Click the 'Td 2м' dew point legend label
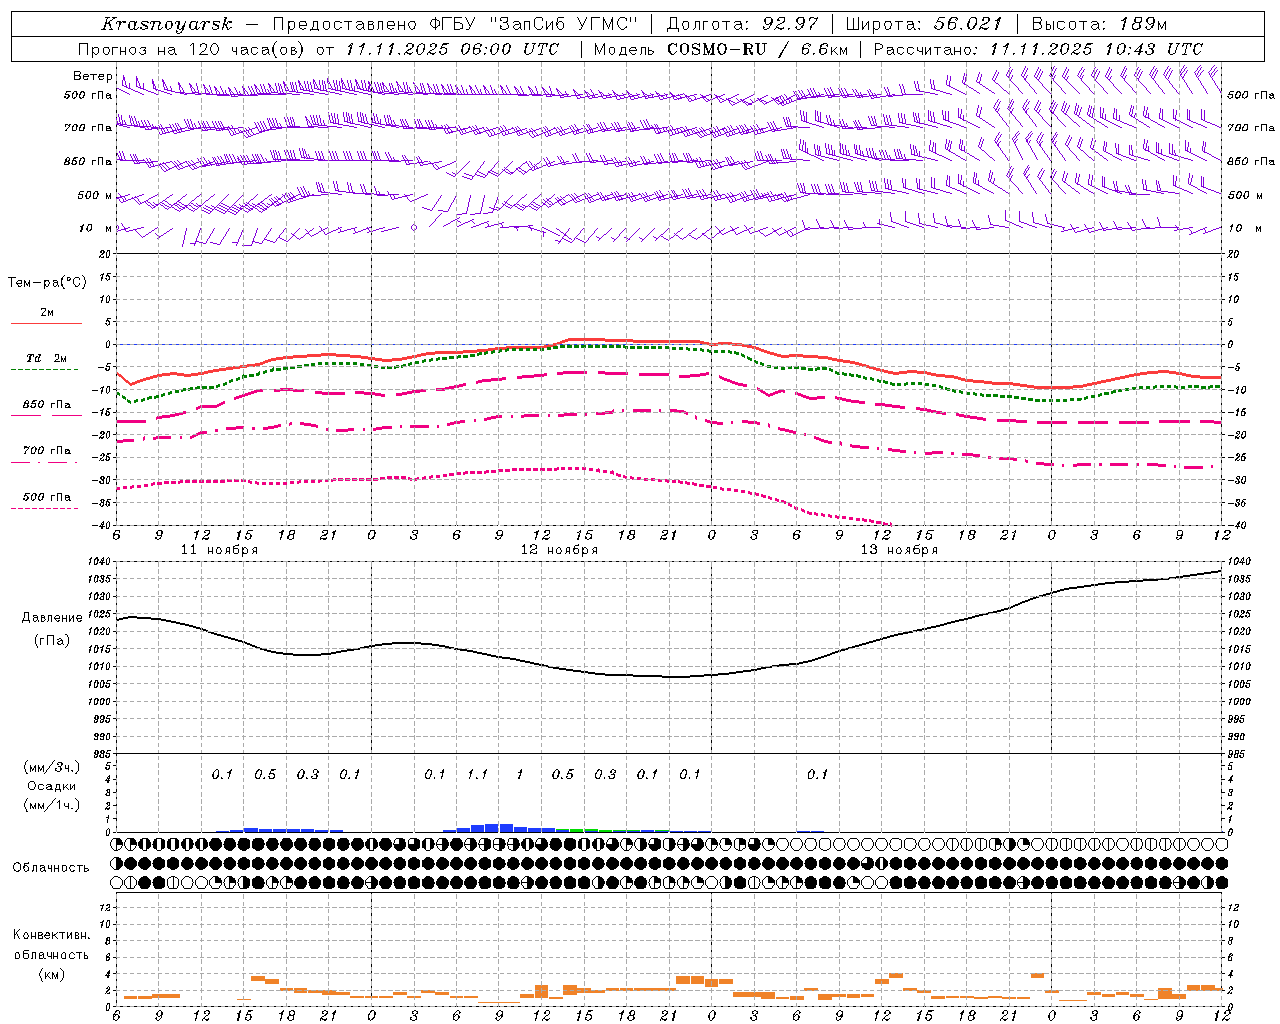 point(47,358)
